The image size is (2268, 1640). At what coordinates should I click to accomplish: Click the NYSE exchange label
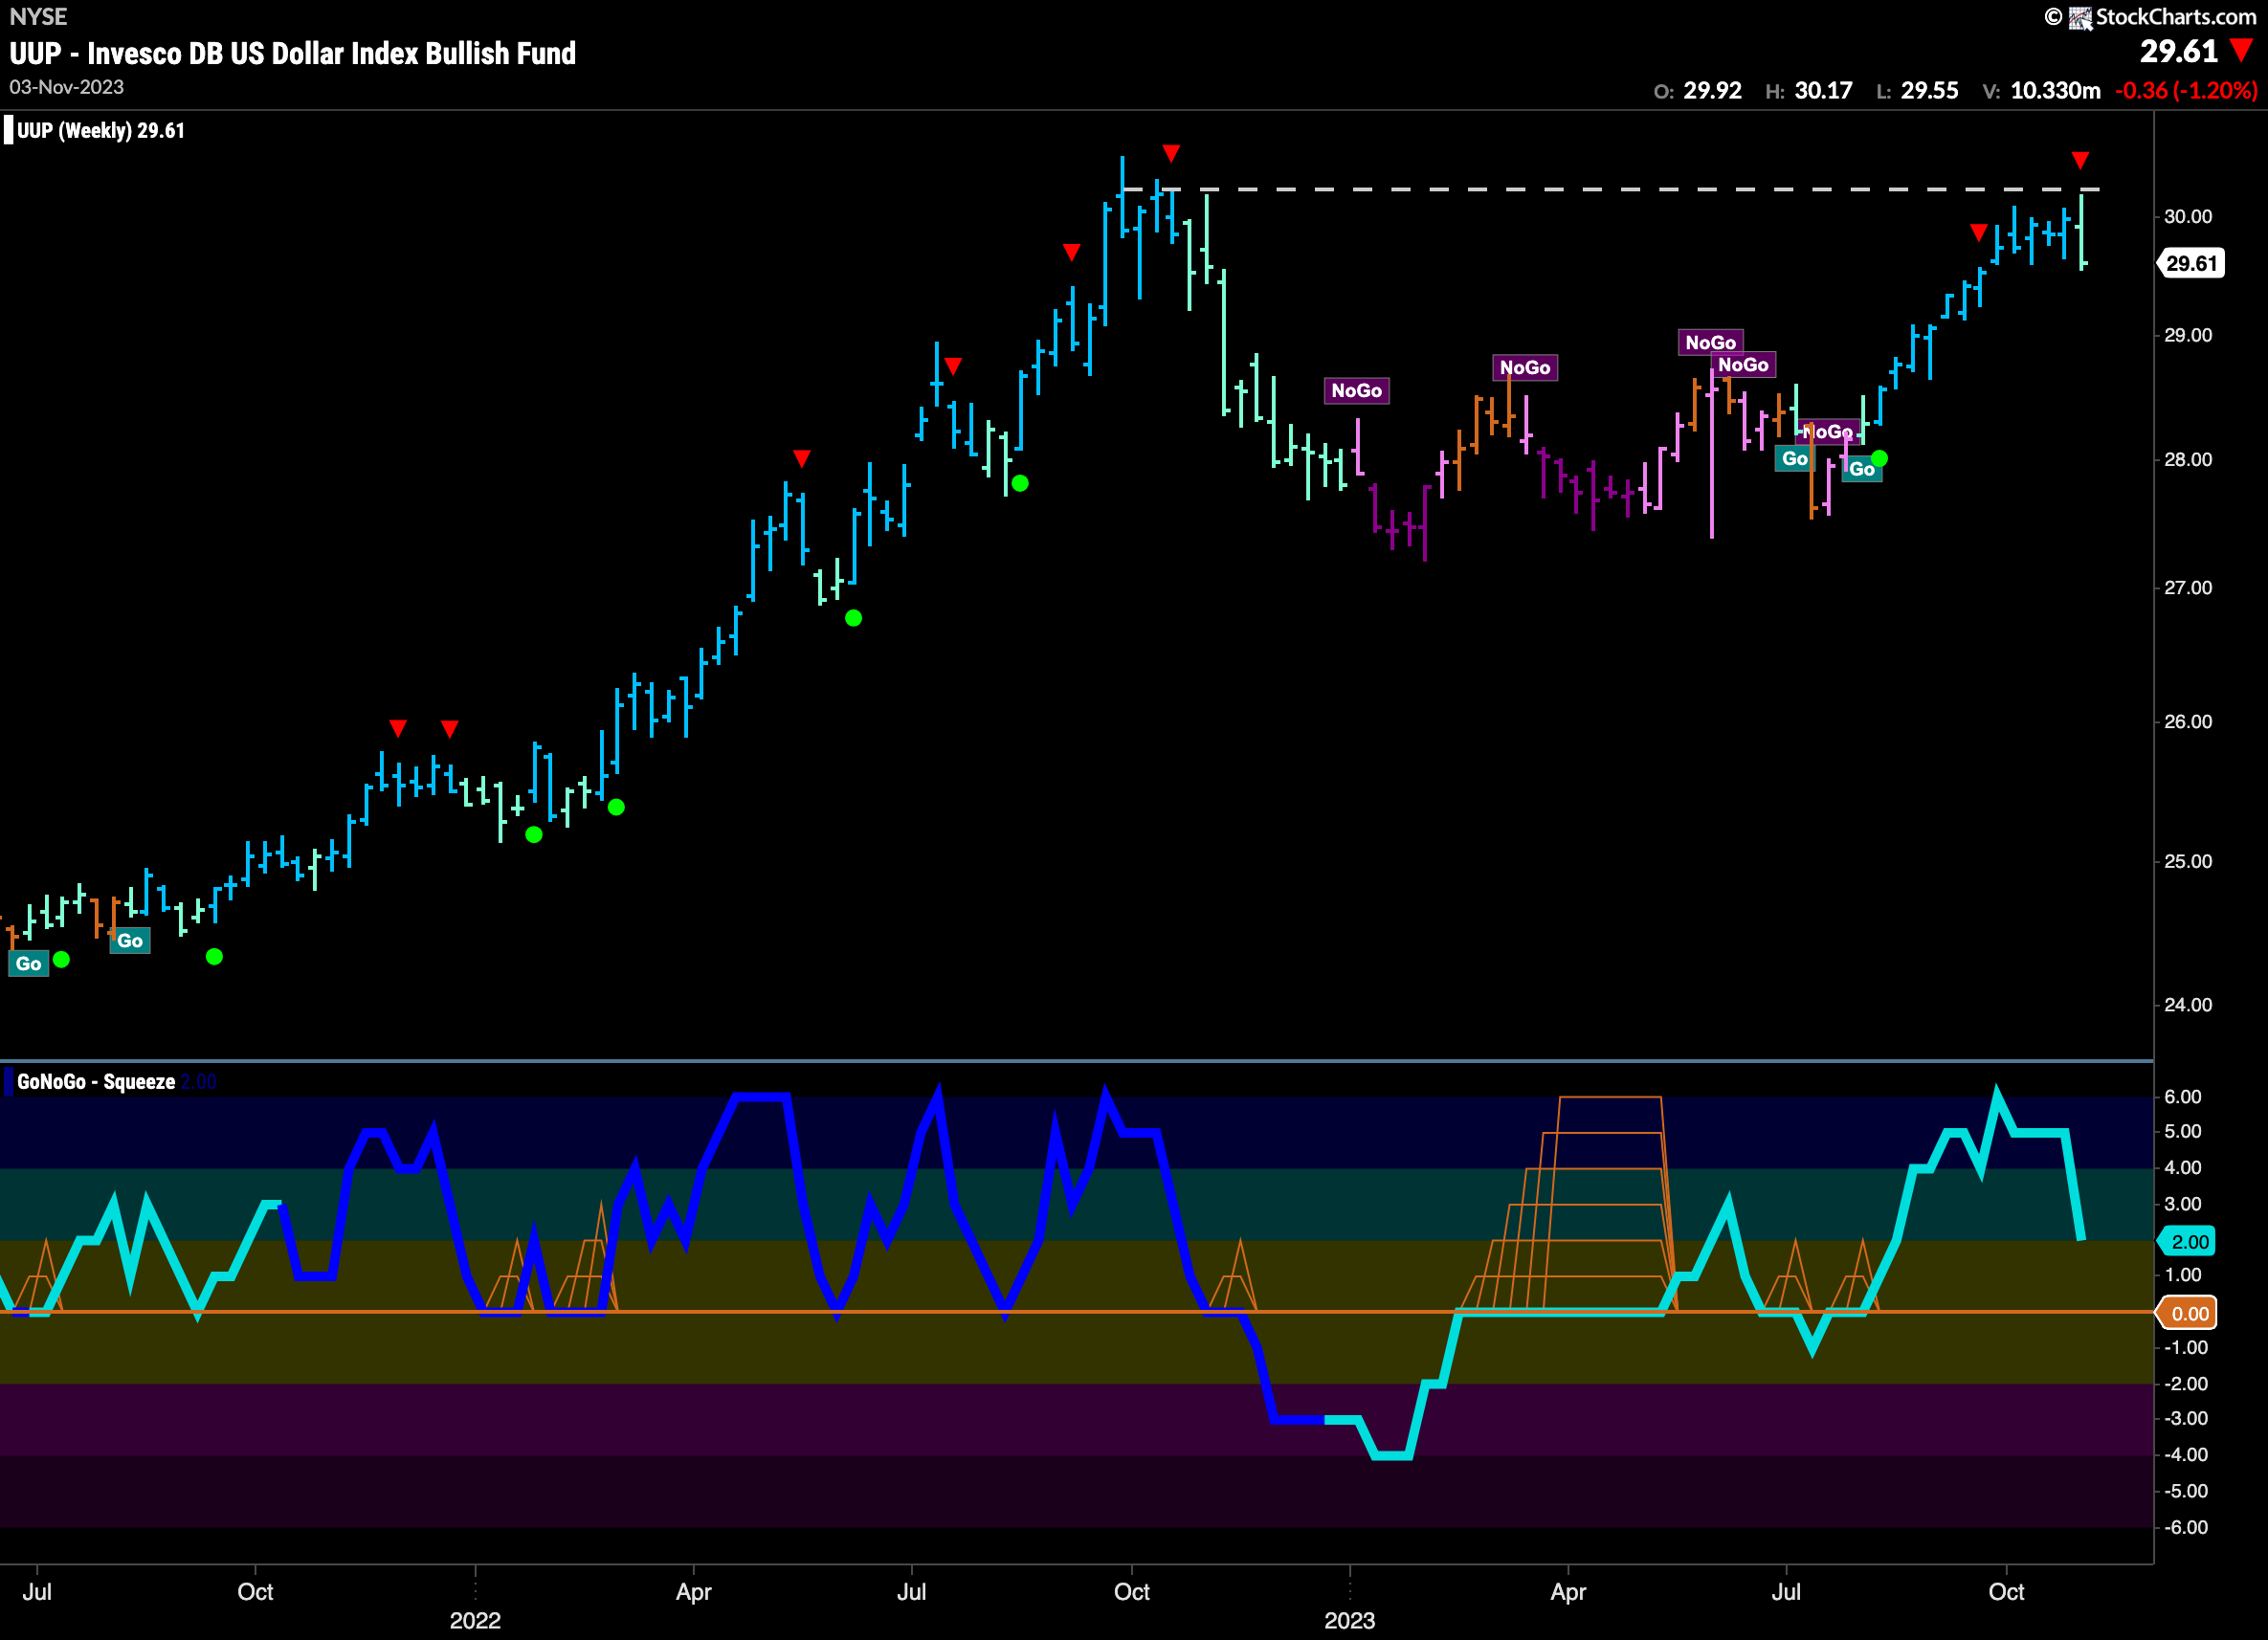coord(38,17)
